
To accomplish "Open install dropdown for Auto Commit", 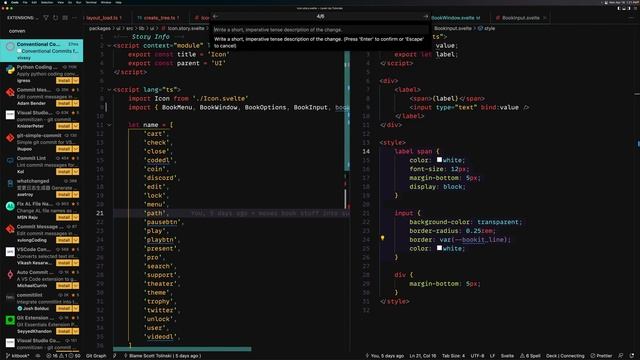I will pyautogui.click(x=76, y=286).
